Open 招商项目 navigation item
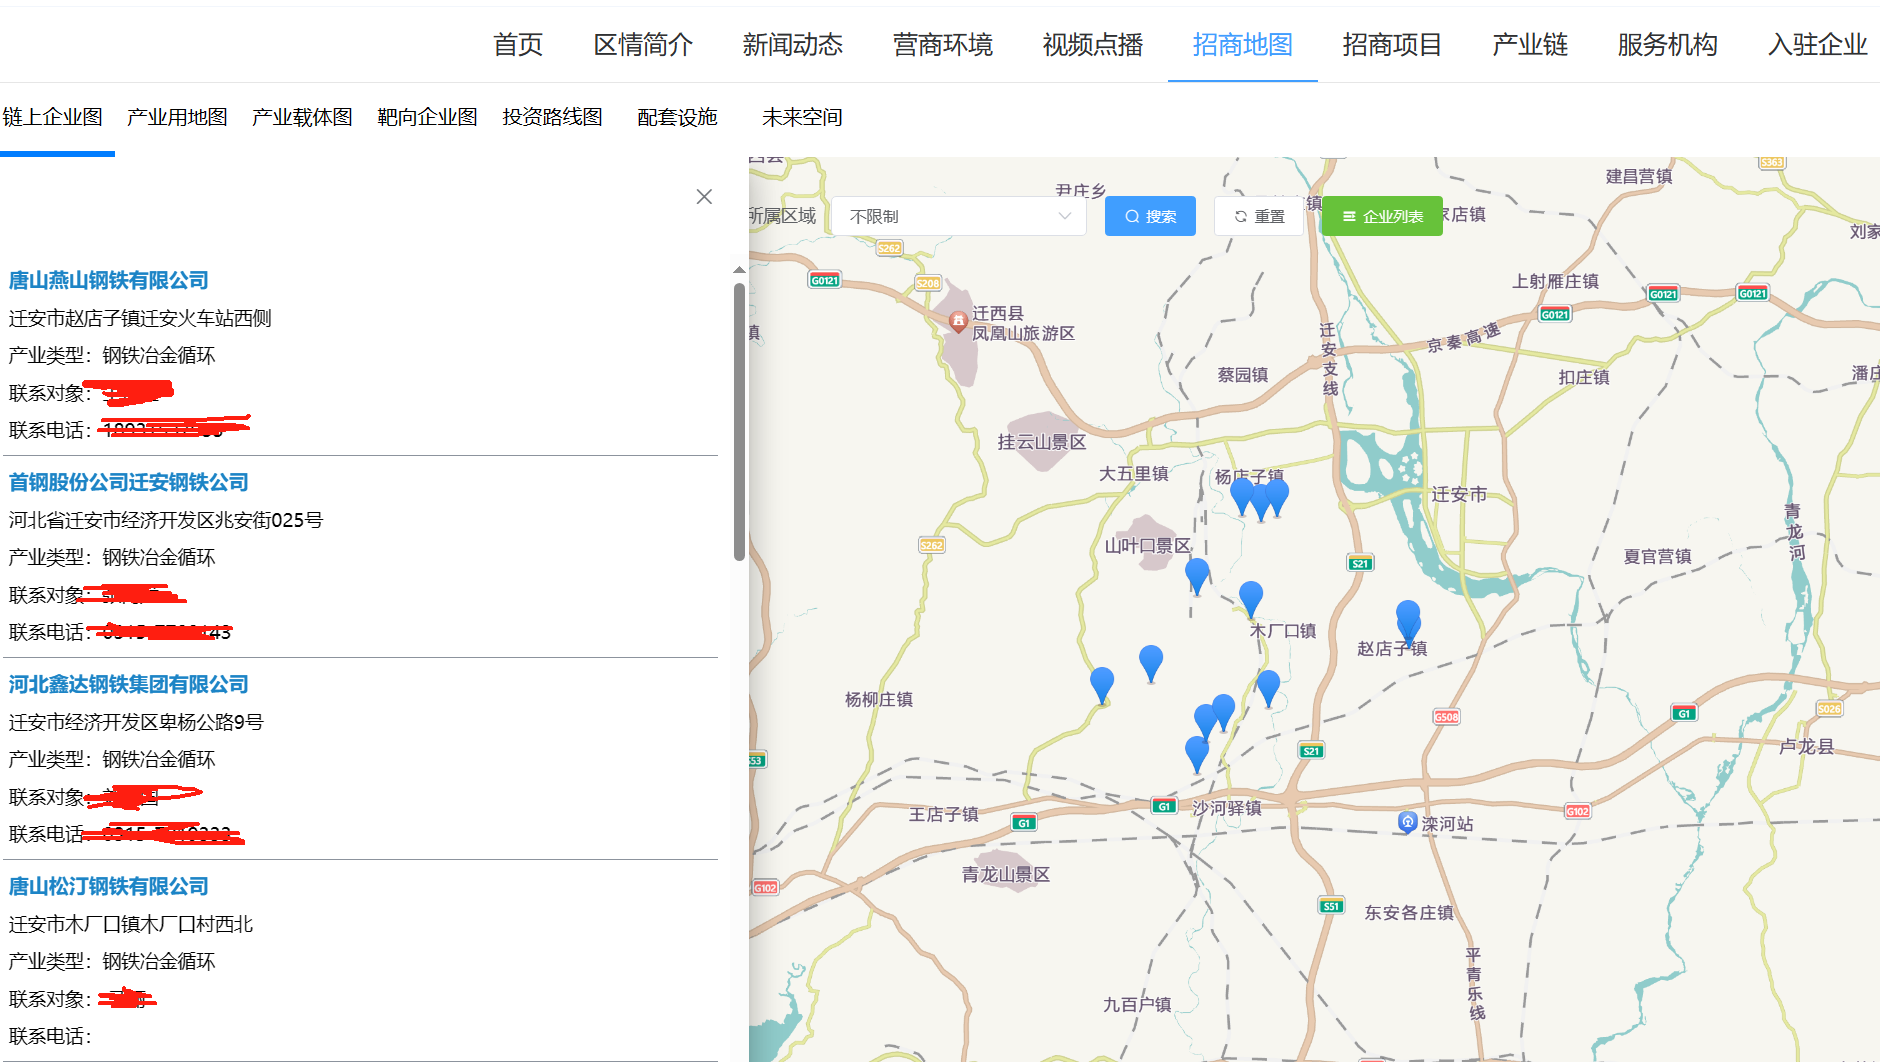The width and height of the screenshot is (1880, 1062). [1393, 45]
